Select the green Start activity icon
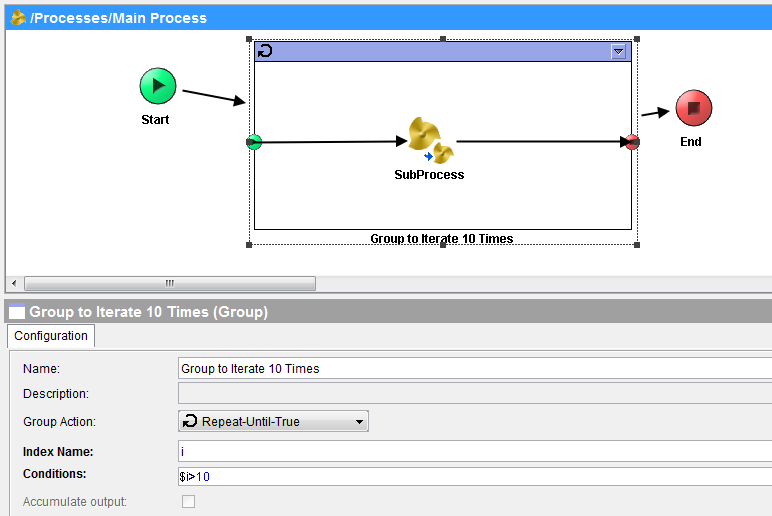The height and width of the screenshot is (516, 772). pos(158,86)
